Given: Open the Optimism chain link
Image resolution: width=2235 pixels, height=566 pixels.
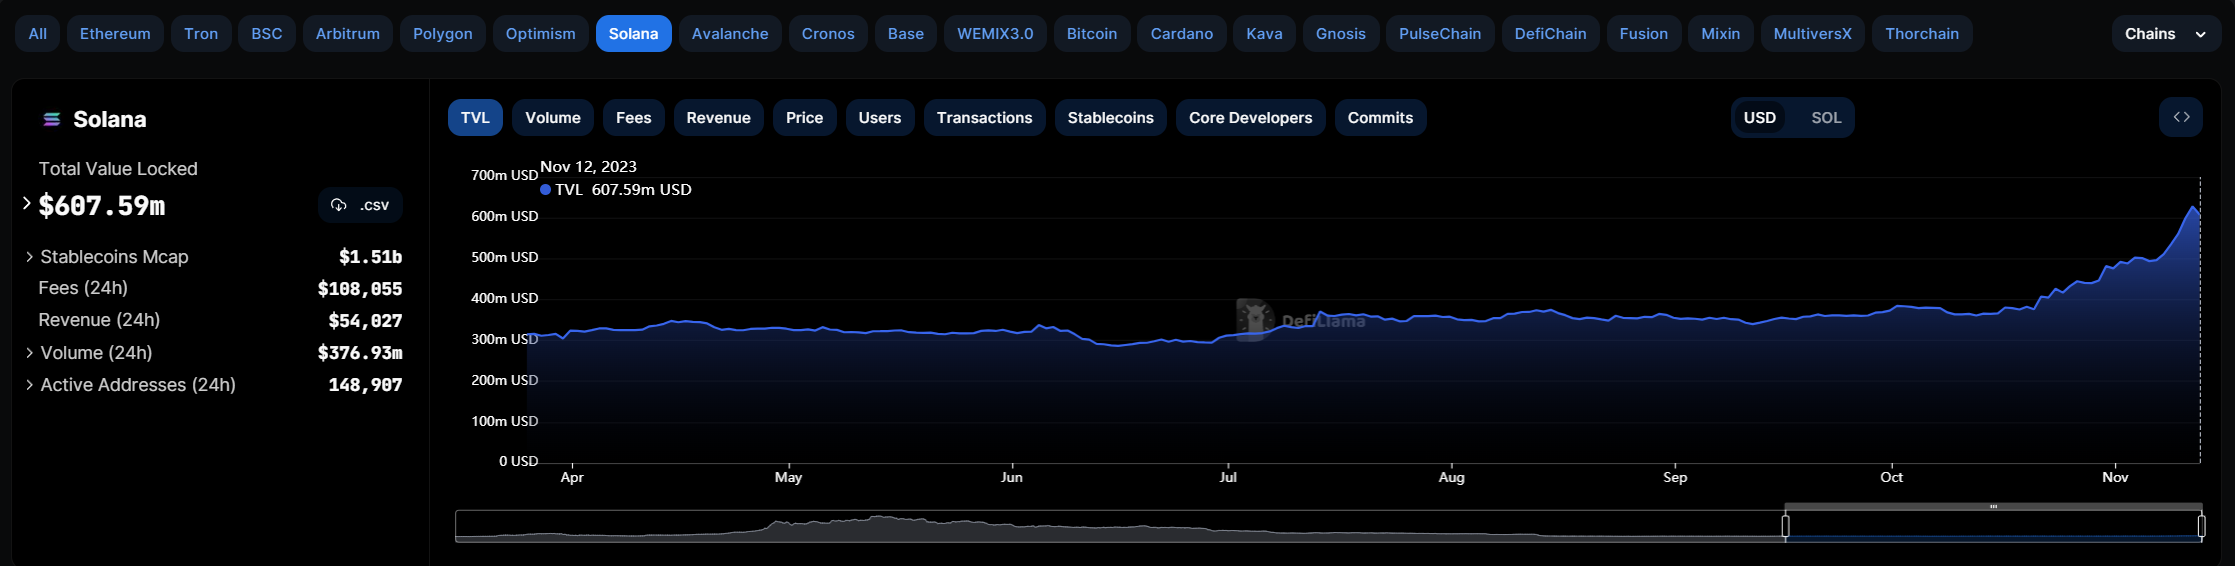Looking at the screenshot, I should [541, 33].
